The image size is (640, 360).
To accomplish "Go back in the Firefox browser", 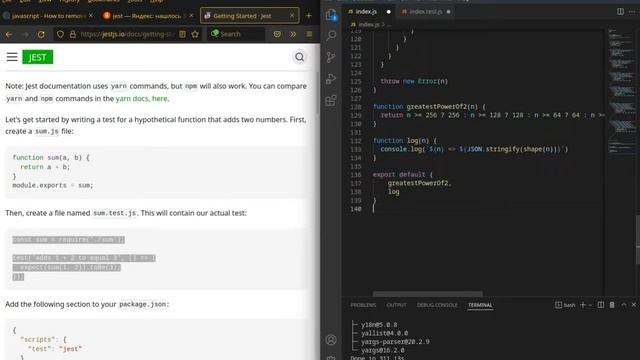I will pos(9,34).
